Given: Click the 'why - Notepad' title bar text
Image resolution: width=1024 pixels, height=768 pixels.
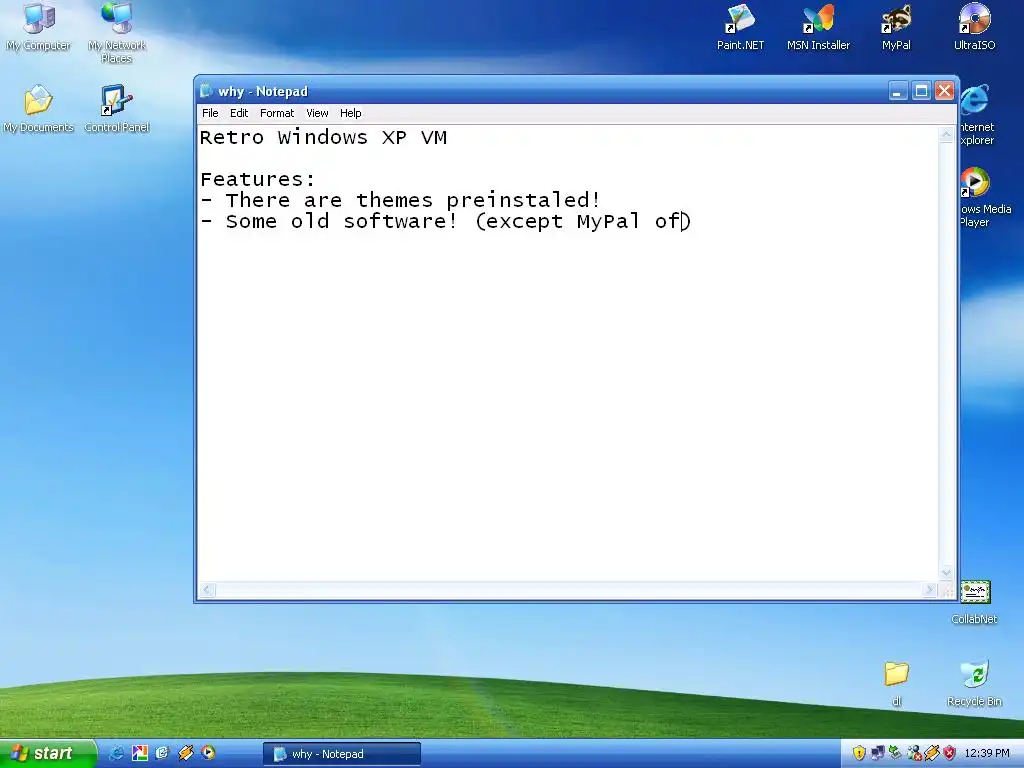Looking at the screenshot, I should click(263, 91).
